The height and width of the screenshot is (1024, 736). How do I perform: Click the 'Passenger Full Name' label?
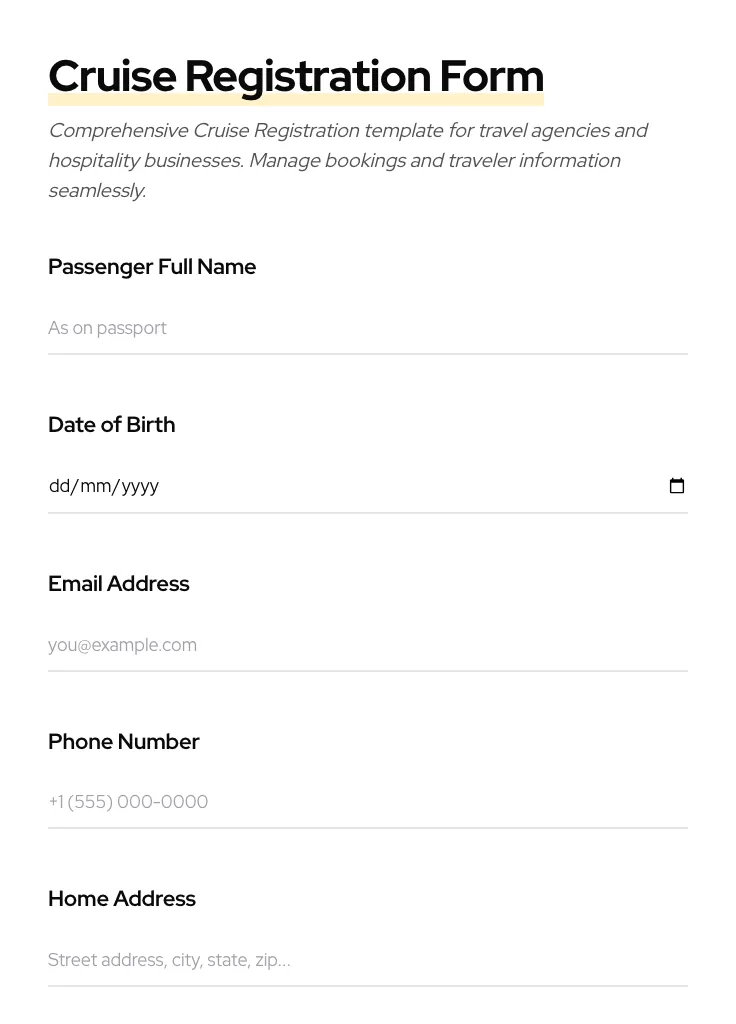point(152,267)
